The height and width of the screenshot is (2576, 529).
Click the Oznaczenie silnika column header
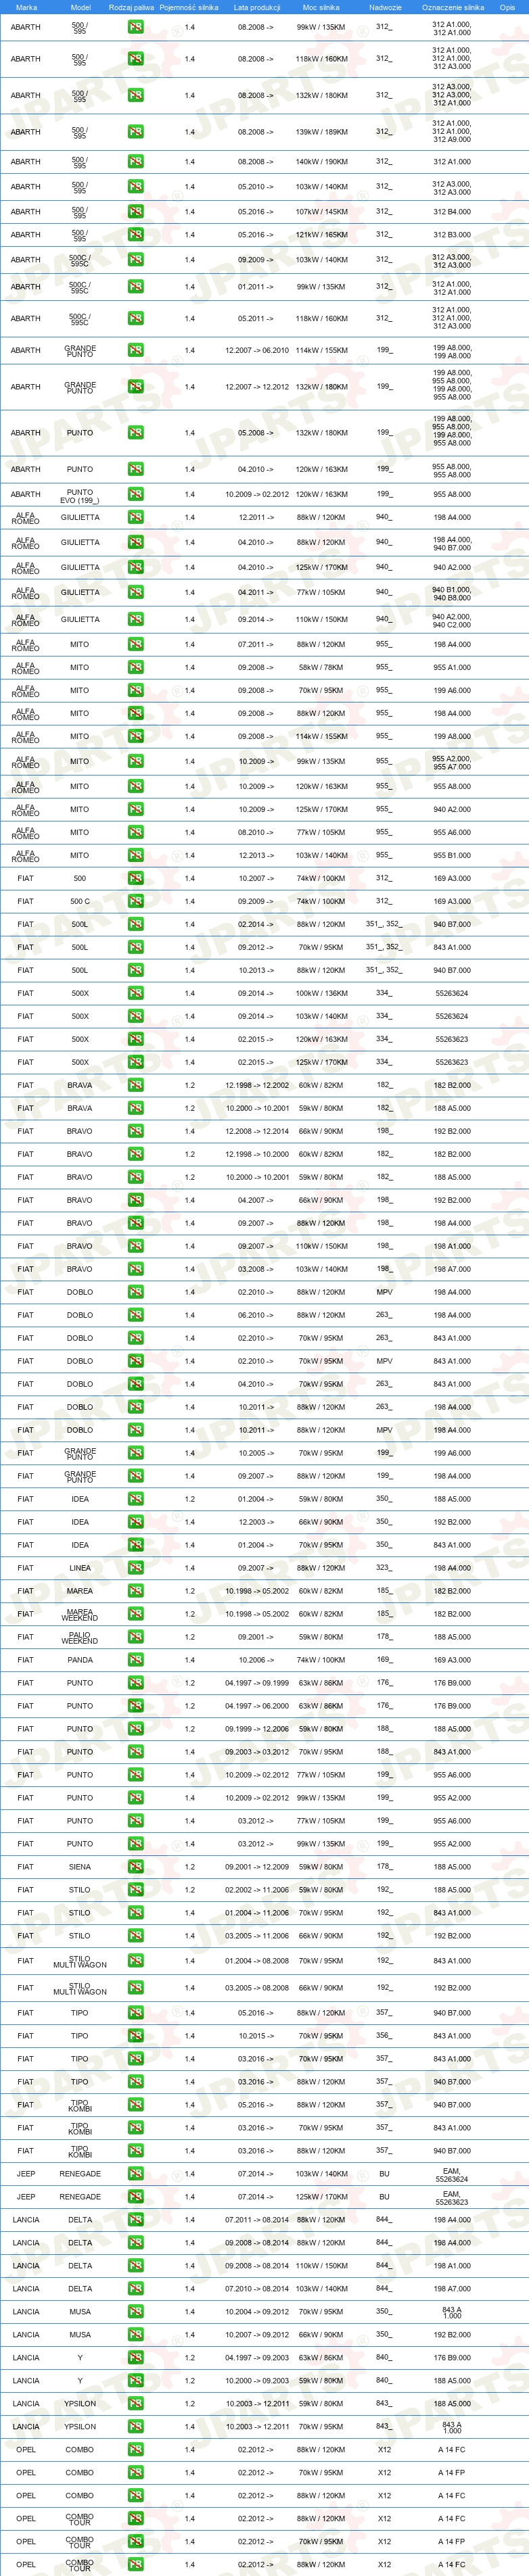452,7
